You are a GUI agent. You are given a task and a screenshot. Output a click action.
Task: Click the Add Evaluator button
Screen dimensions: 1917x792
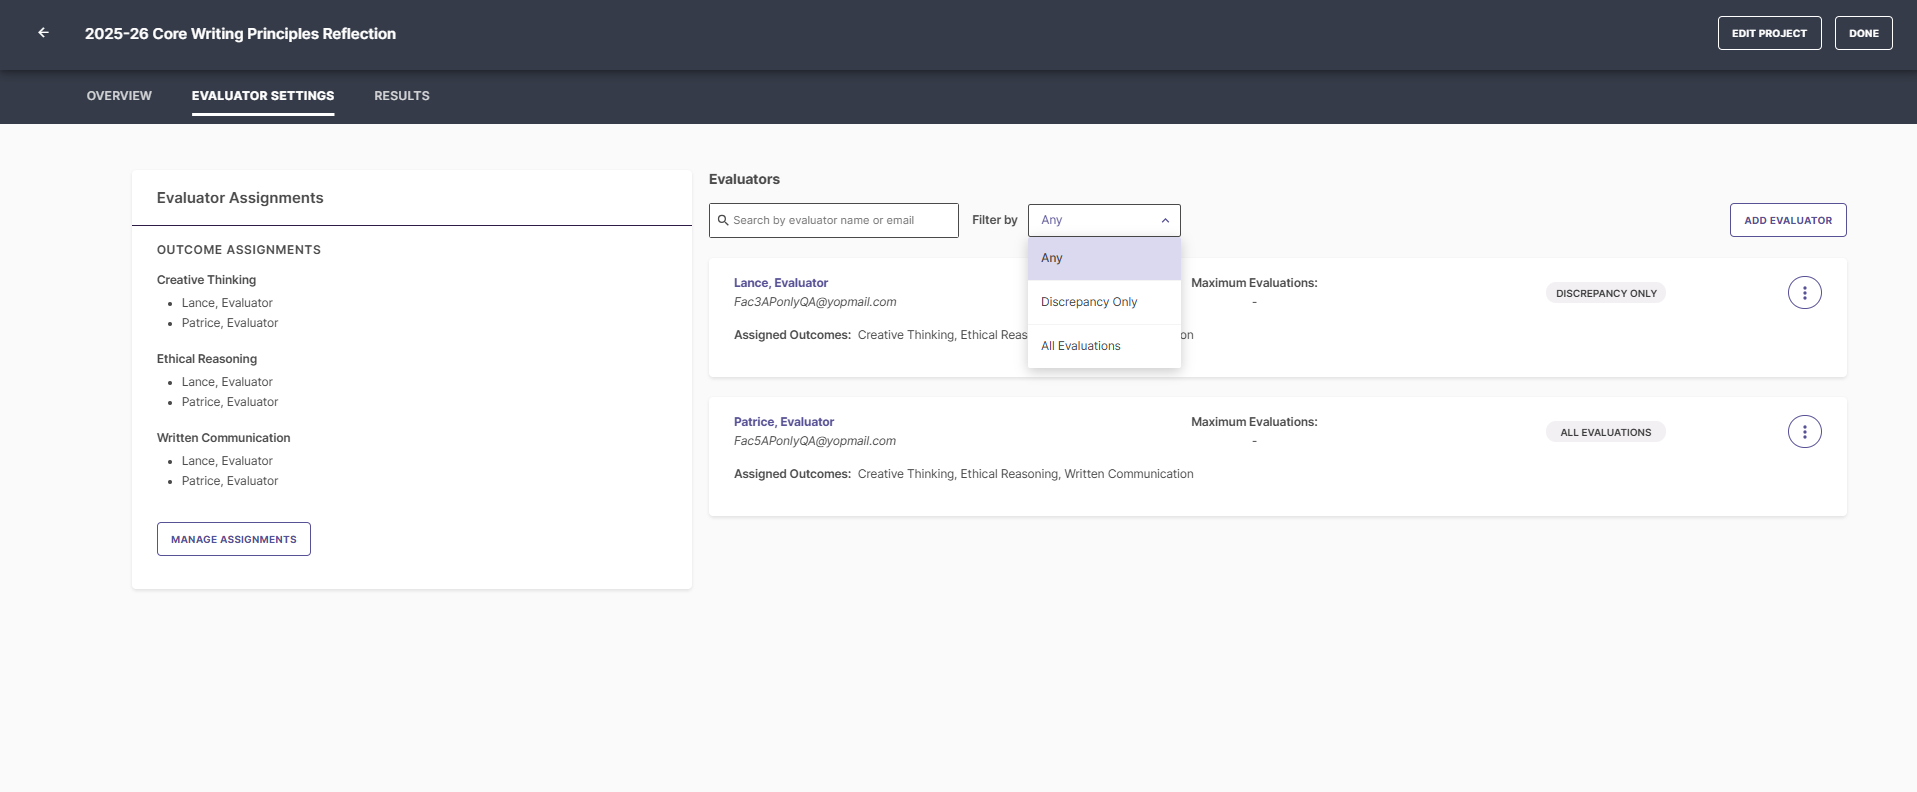(x=1788, y=220)
